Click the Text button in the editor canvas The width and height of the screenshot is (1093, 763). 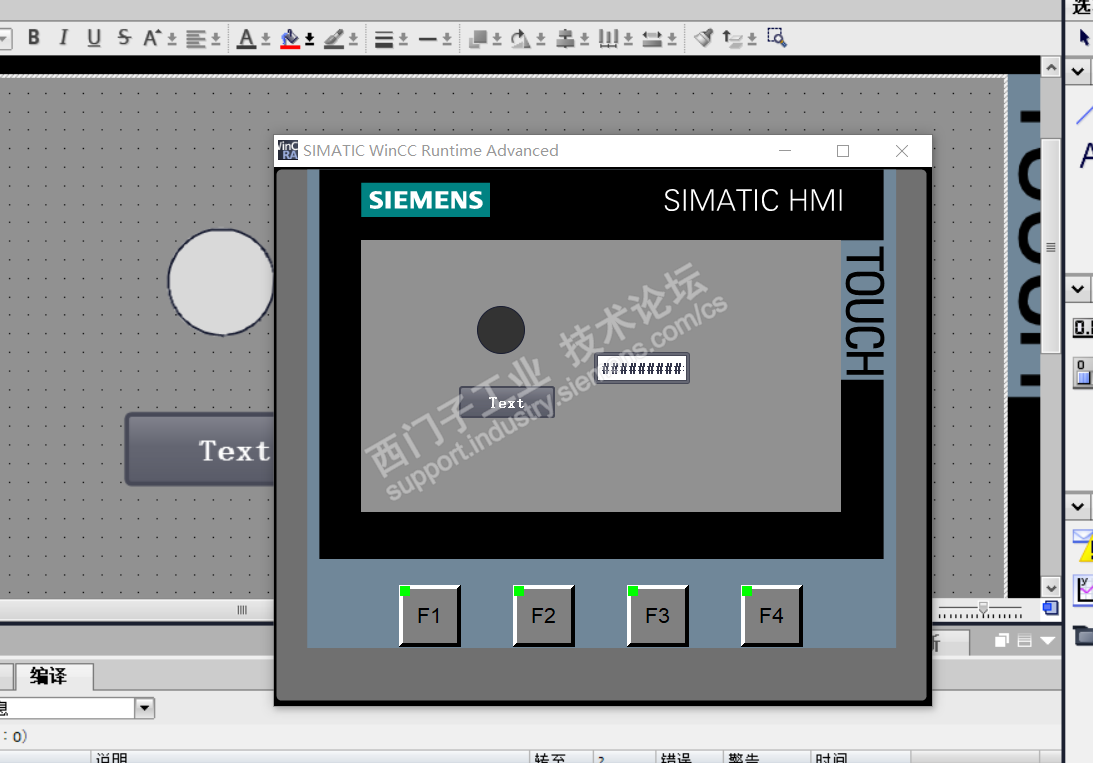(201, 449)
